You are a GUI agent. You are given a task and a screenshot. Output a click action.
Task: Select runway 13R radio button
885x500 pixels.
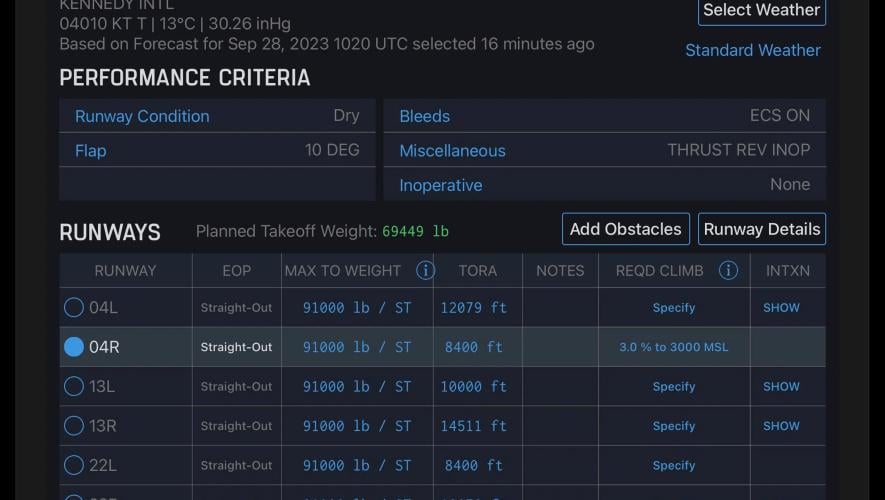coord(74,426)
